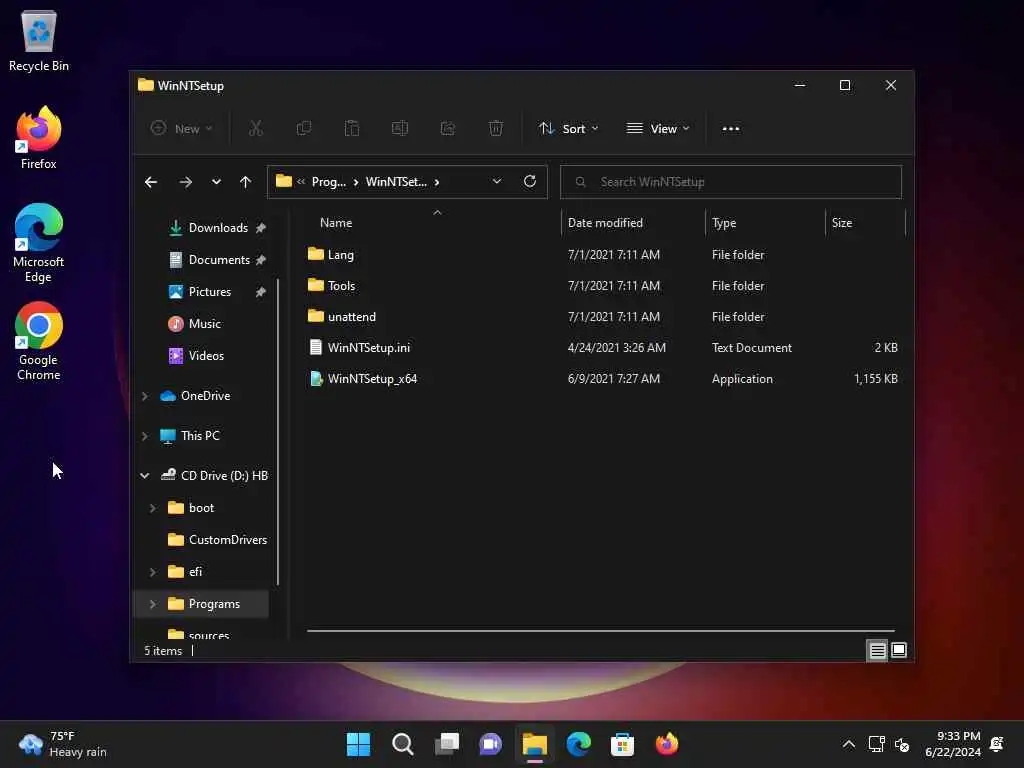The height and width of the screenshot is (768, 1024).
Task: Open the weather widget Heavy rain
Action: pyautogui.click(x=63, y=744)
